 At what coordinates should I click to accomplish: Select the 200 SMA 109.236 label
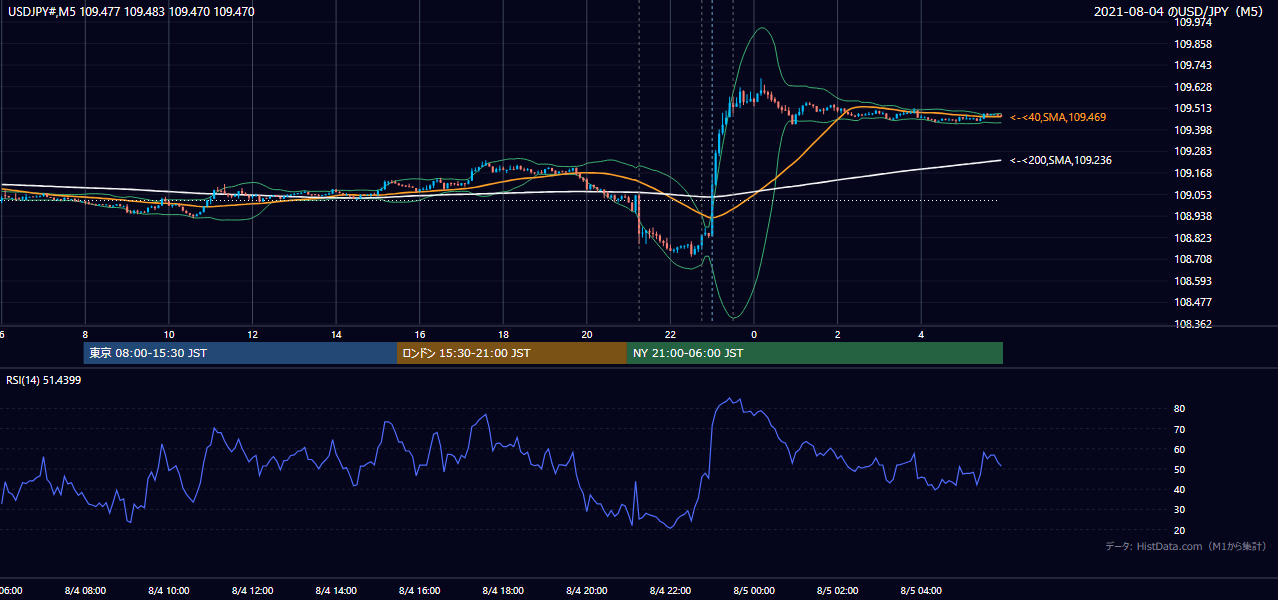pyautogui.click(x=1060, y=160)
